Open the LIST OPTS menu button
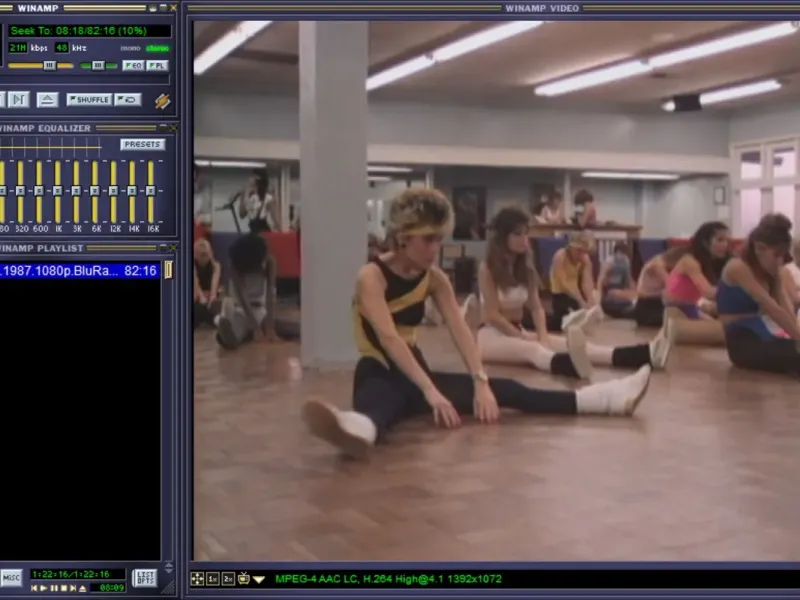The width and height of the screenshot is (800, 600). (145, 578)
